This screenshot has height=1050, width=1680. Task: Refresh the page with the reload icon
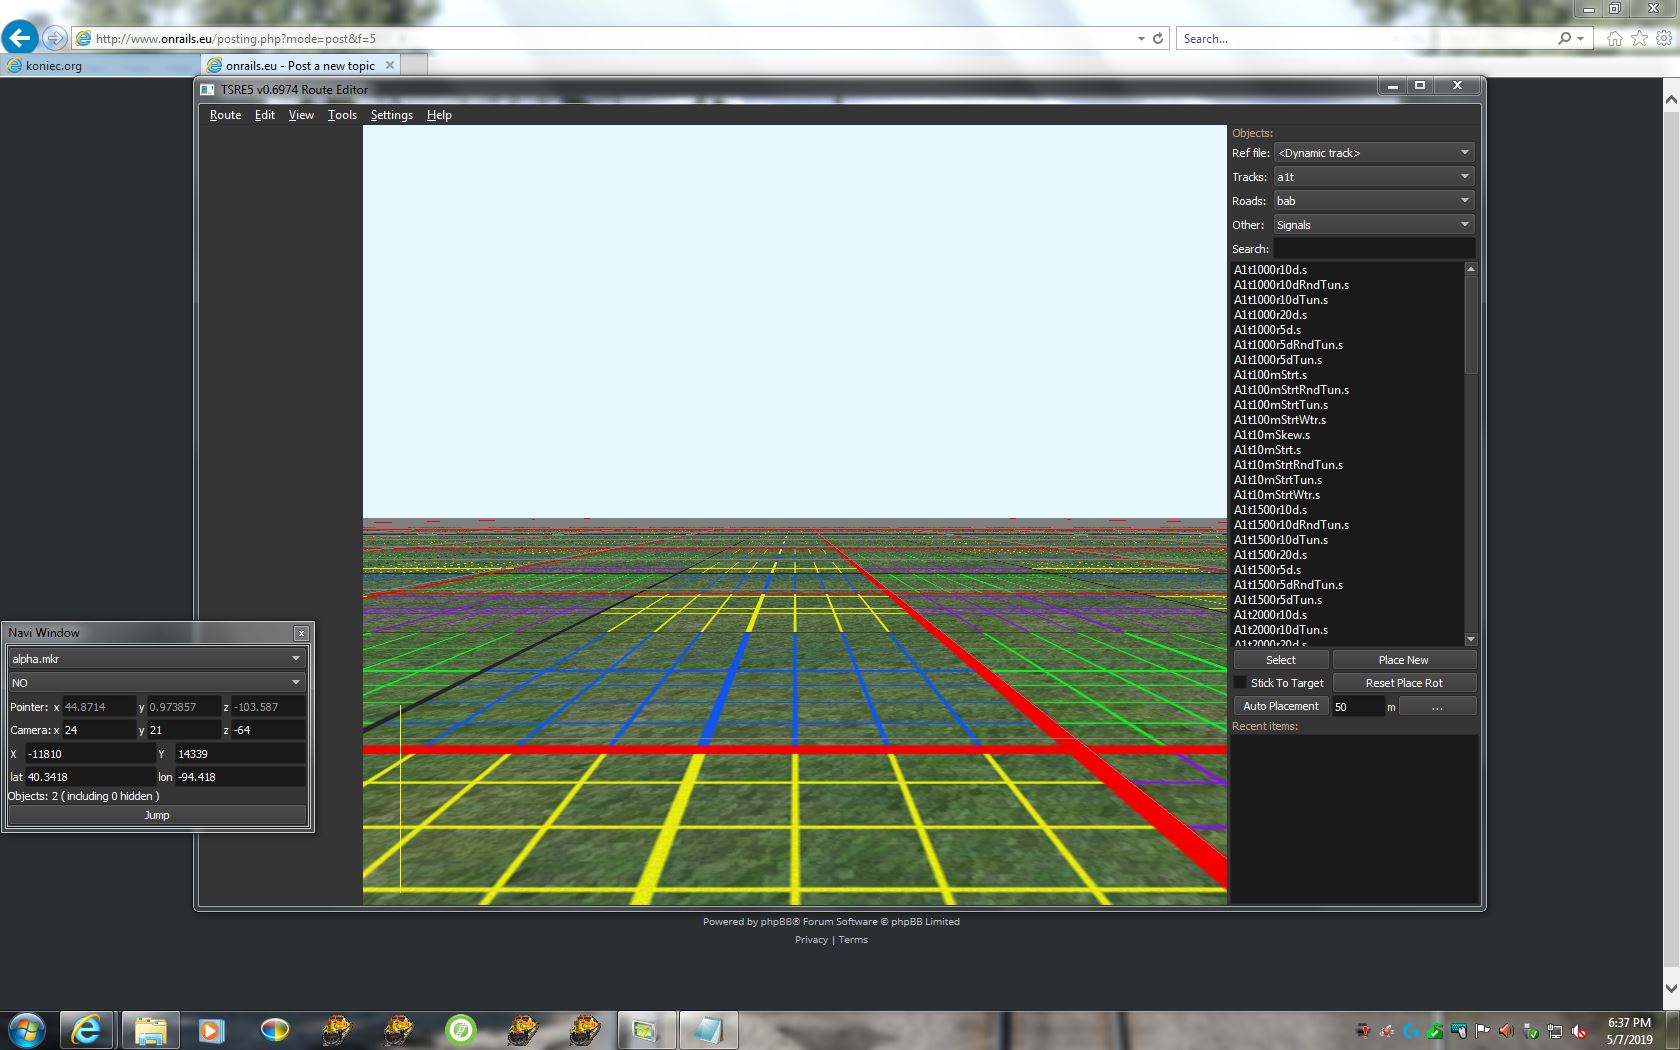[x=1158, y=38]
